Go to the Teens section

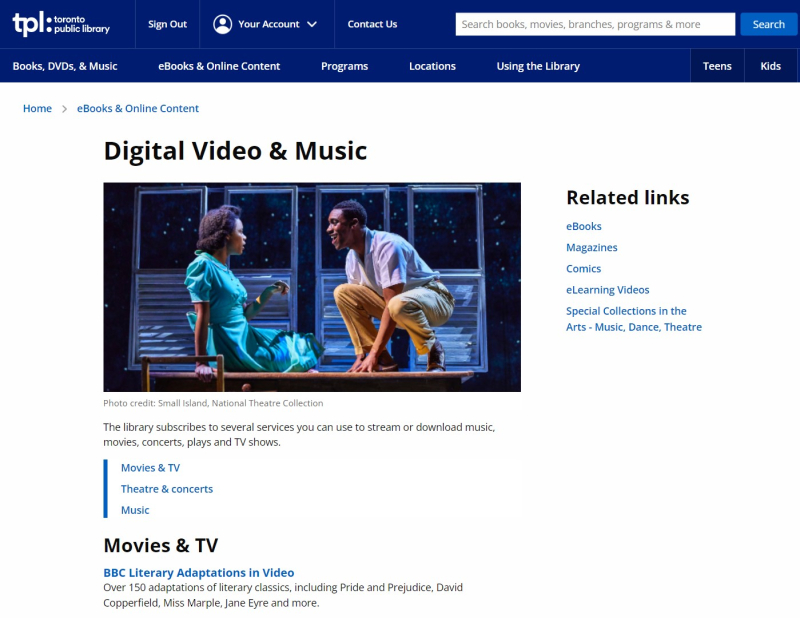717,66
